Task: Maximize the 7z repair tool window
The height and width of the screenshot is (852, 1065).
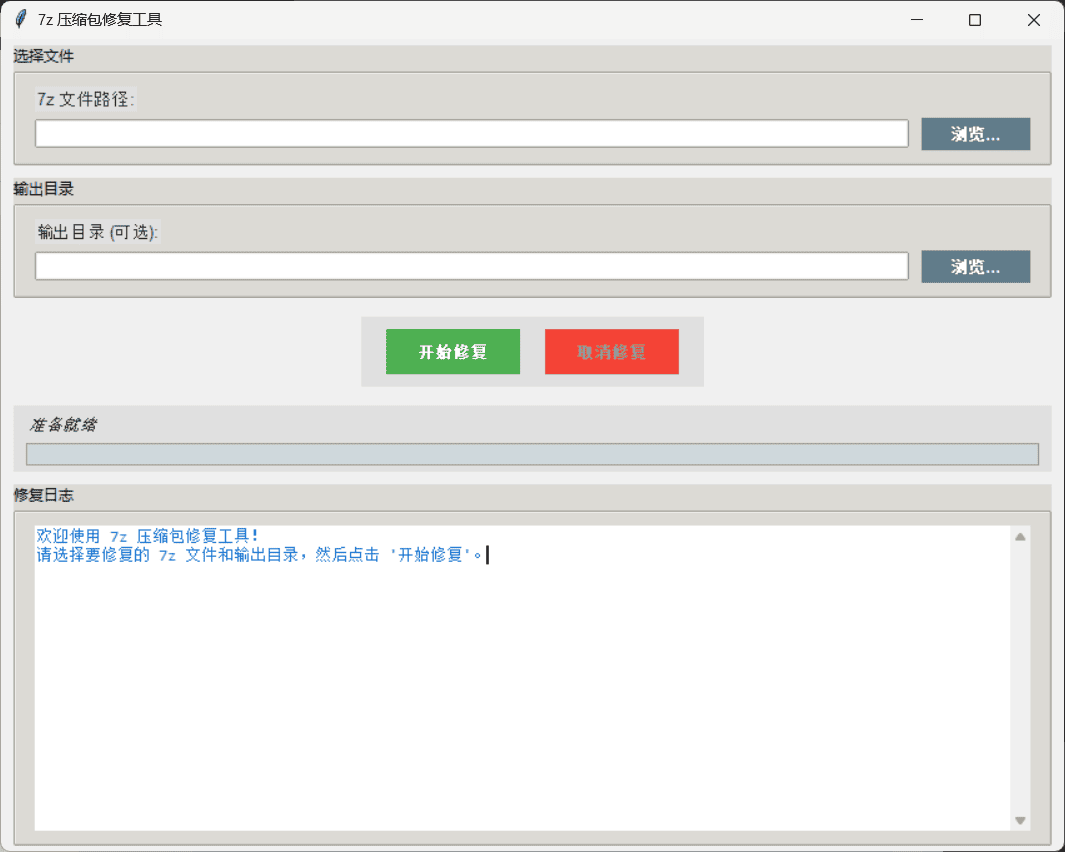Action: (975, 20)
